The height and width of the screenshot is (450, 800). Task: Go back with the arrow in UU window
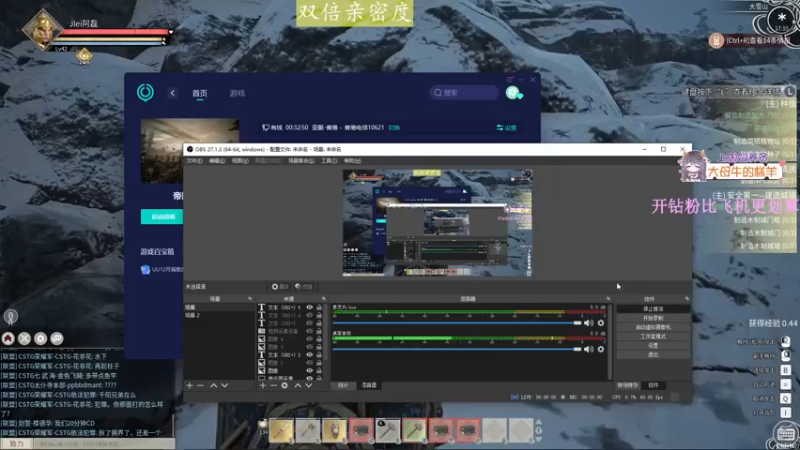(x=172, y=93)
